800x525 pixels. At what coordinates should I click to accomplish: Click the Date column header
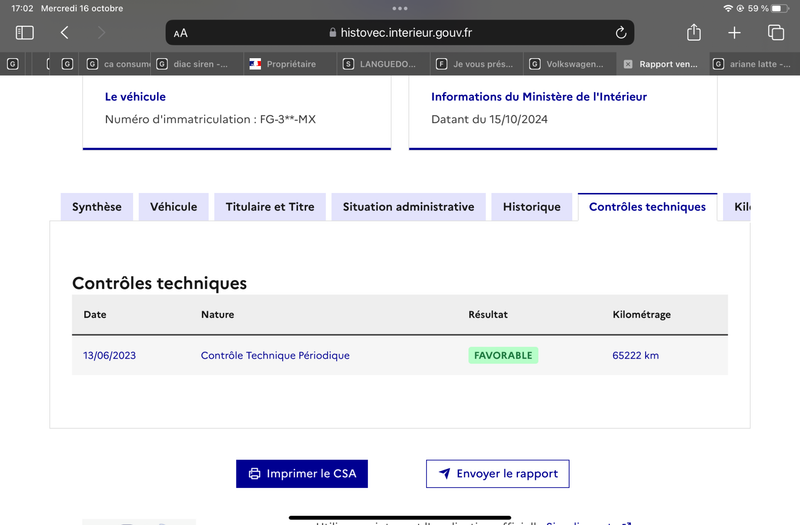[95, 314]
